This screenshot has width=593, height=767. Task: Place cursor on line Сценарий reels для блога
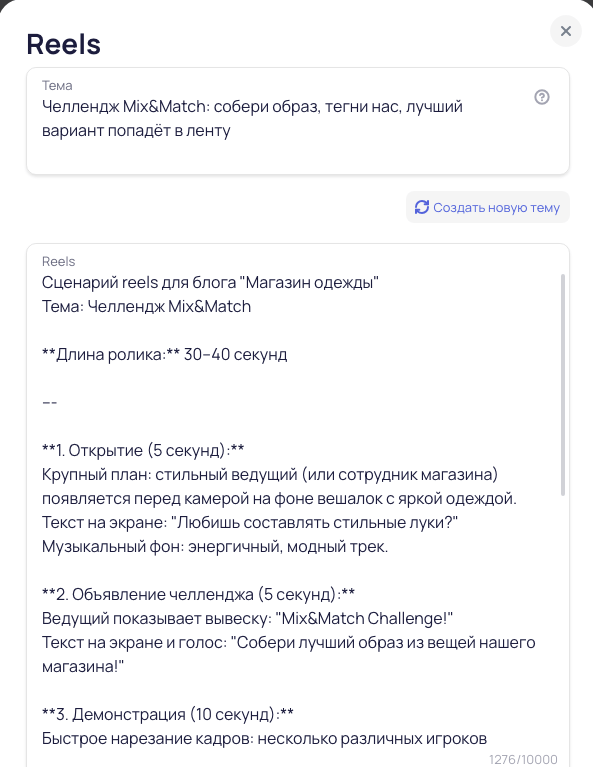210,282
